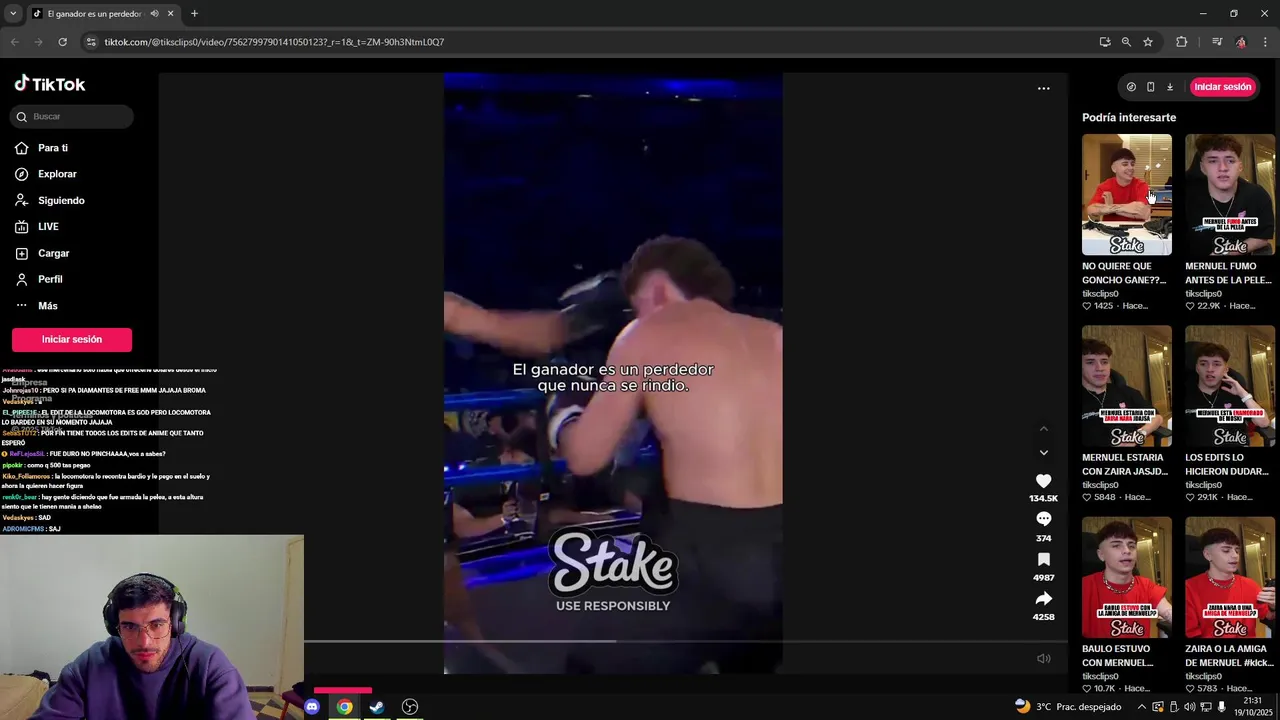Click the weather widget 3°C Prac. despejado

coord(1067,707)
